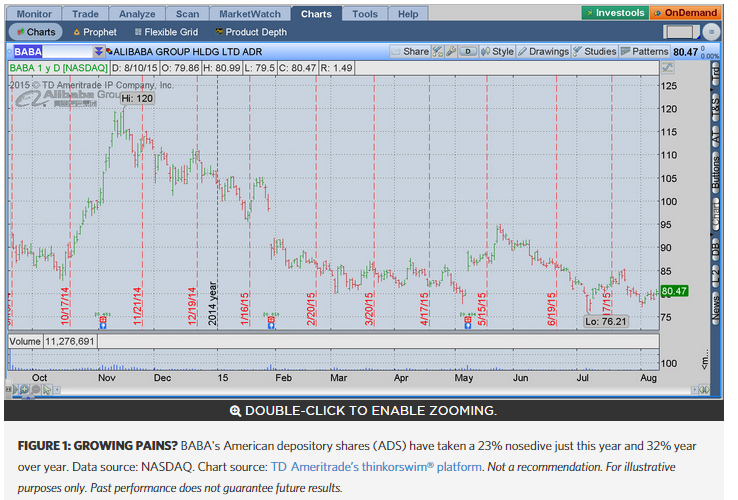The image size is (738, 500).
Task: Click the OnDemand button
Action: 686,13
